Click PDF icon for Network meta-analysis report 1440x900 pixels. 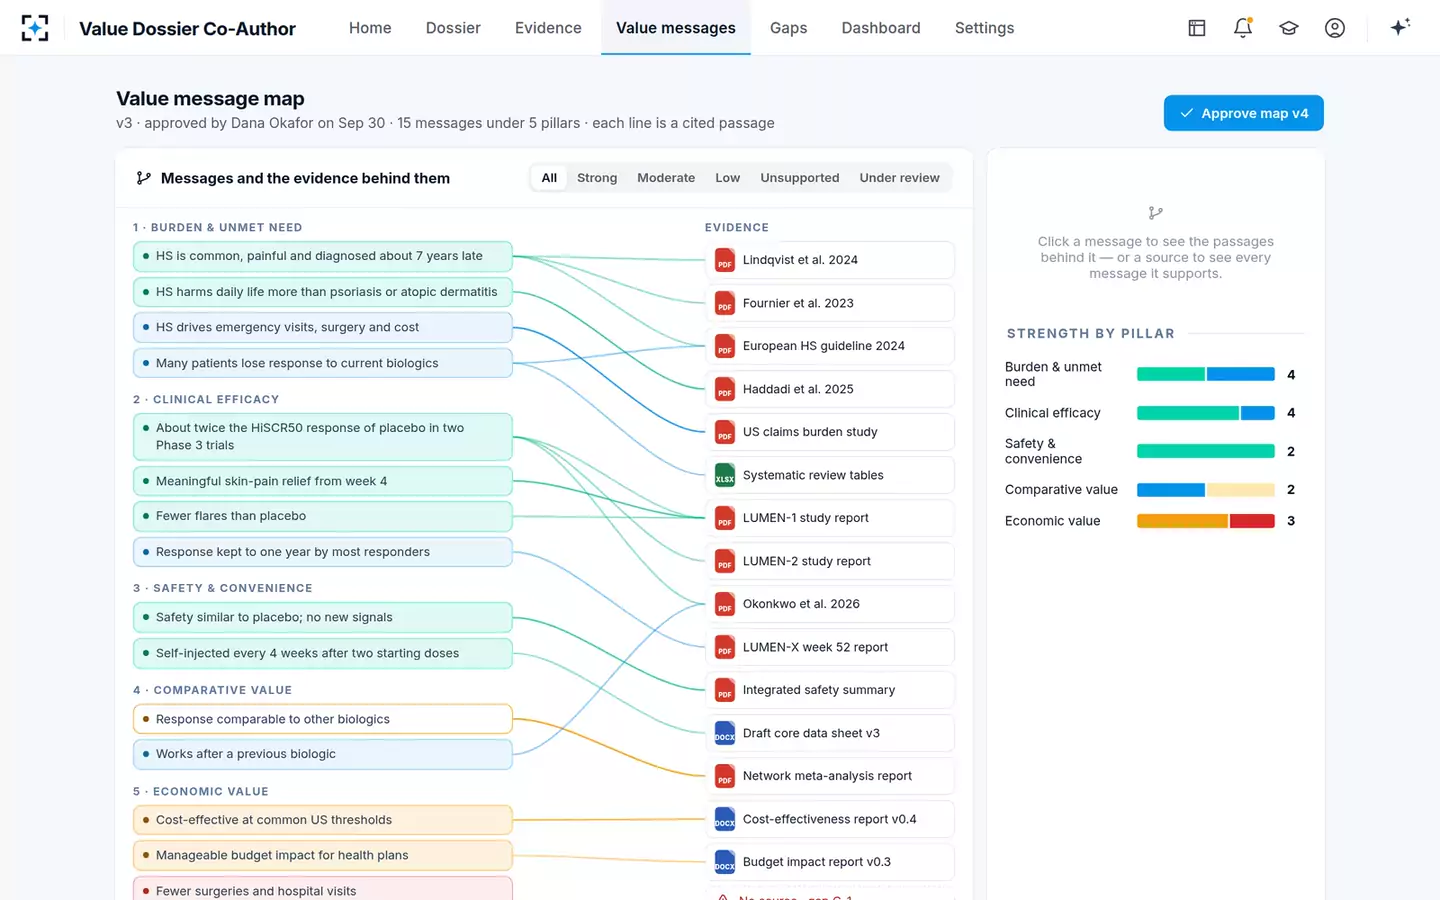click(x=725, y=776)
